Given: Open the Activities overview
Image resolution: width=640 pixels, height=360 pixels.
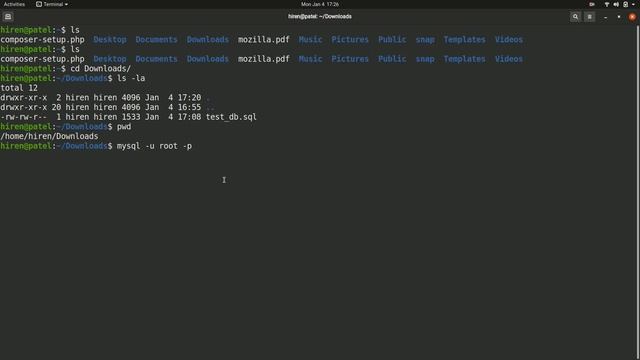Looking at the screenshot, I should point(14,4).
